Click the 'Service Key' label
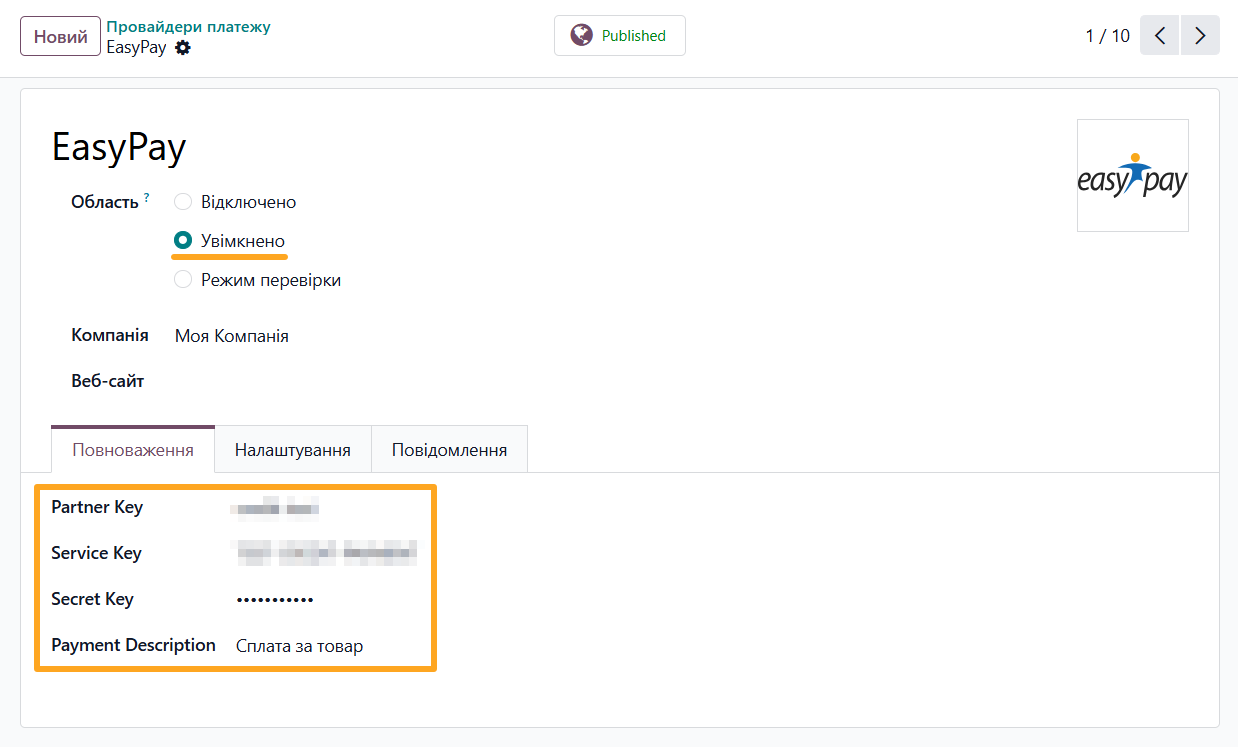Viewport: 1238px width, 747px height. click(96, 553)
